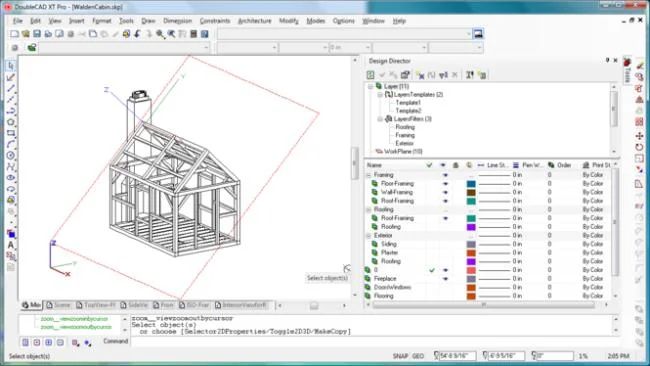Toggle visibility of the Floor-Framing layer
Viewport: 650px width, 366px height.
click(446, 184)
